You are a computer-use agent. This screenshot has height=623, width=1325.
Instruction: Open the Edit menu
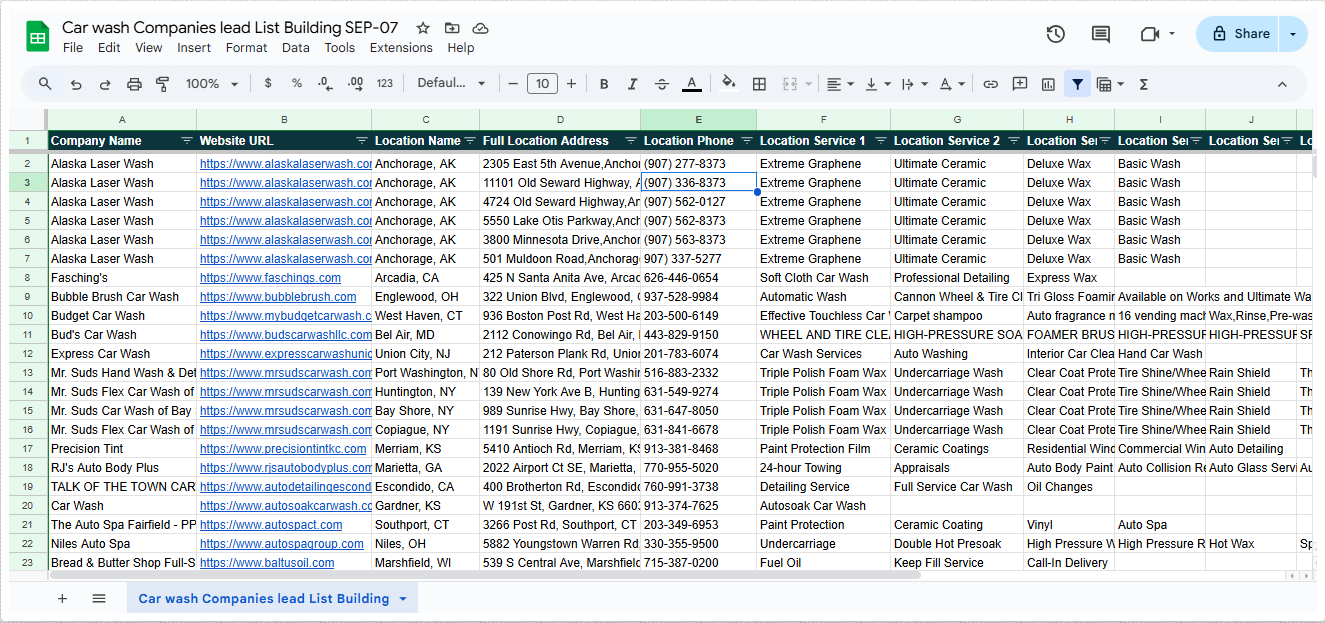tap(109, 48)
